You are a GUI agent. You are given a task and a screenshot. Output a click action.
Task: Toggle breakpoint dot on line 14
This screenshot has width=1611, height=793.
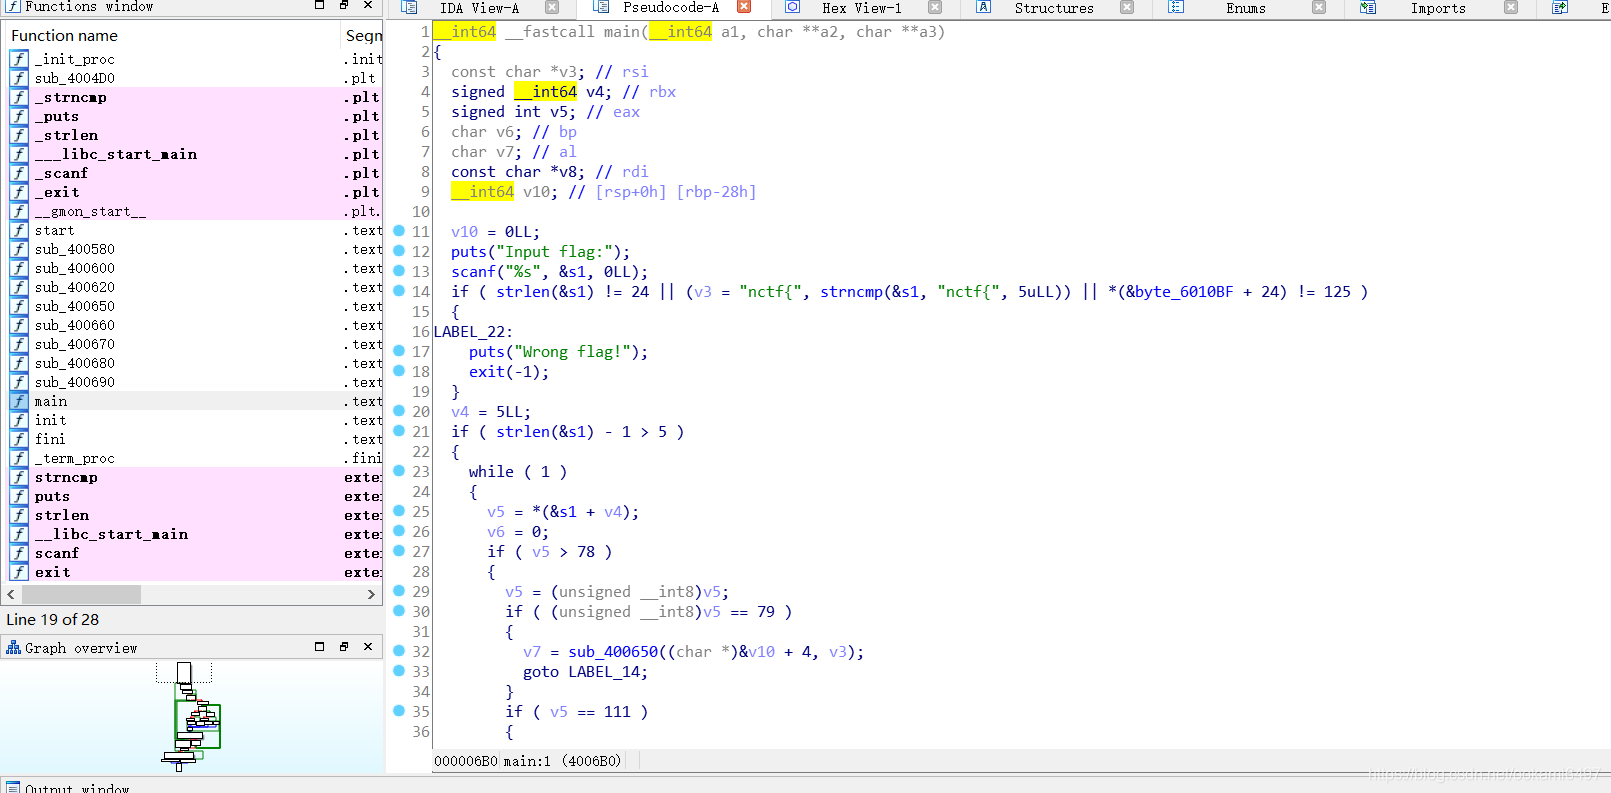(x=399, y=291)
